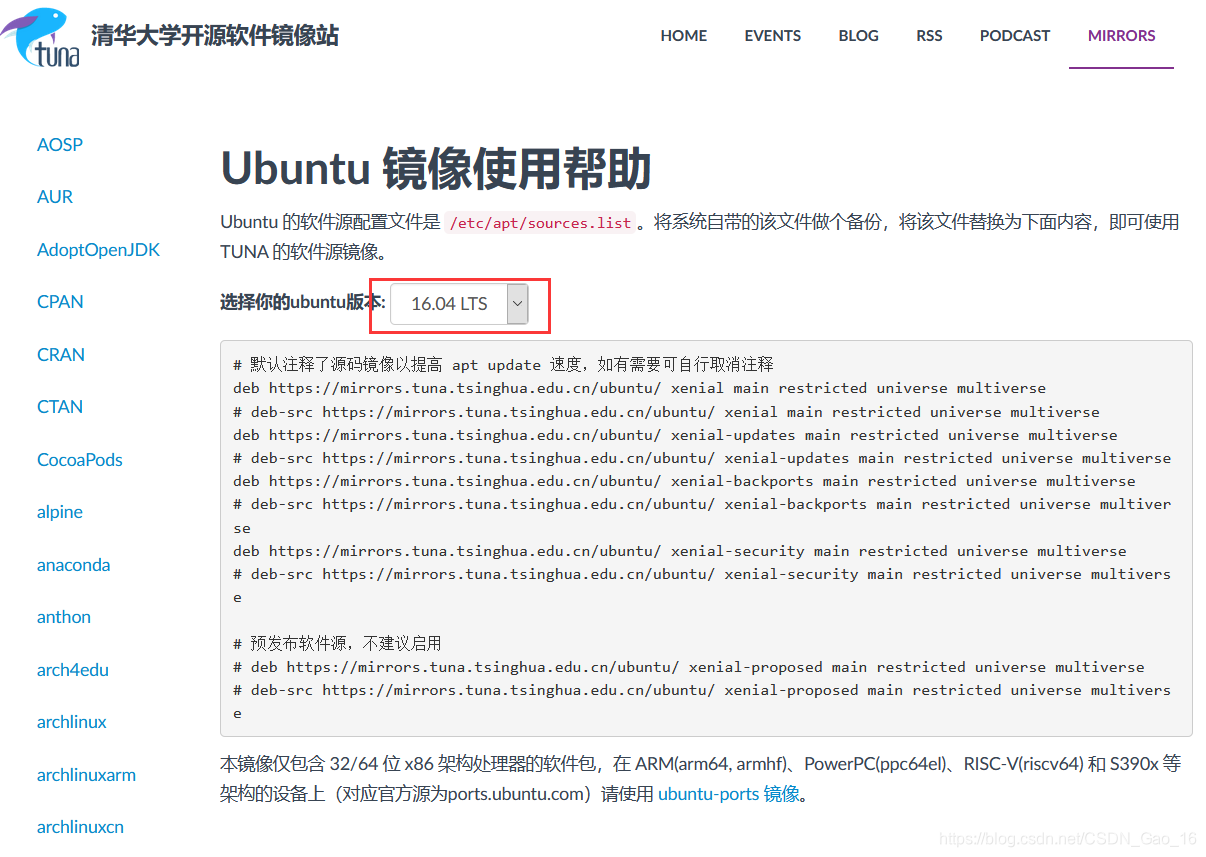Click the first deb xenial main line

[639, 388]
